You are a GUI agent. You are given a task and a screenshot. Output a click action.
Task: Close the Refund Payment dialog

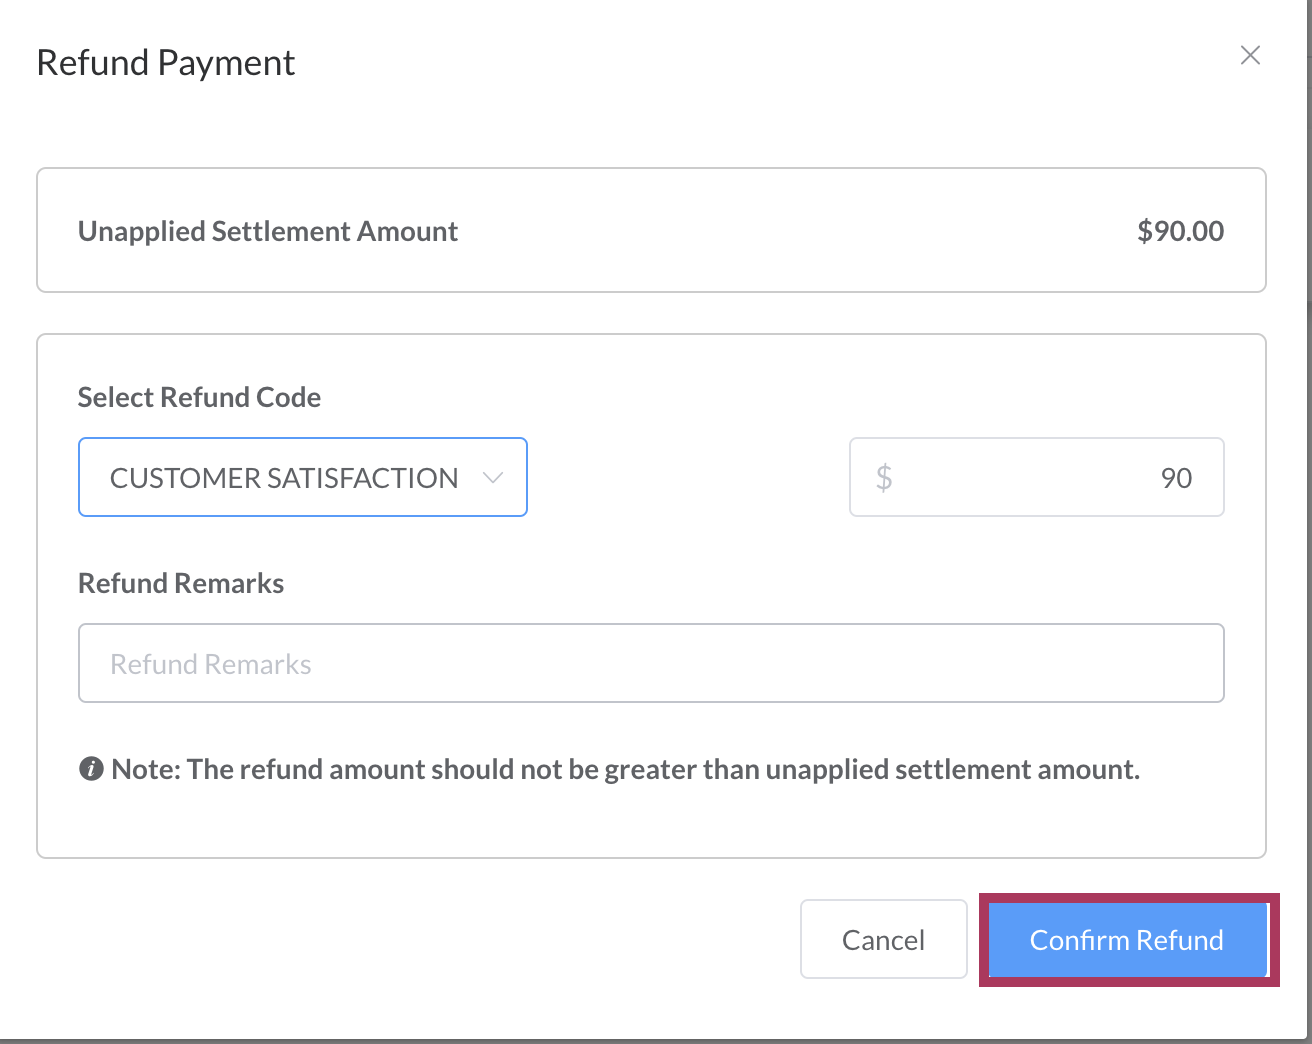(x=1250, y=55)
